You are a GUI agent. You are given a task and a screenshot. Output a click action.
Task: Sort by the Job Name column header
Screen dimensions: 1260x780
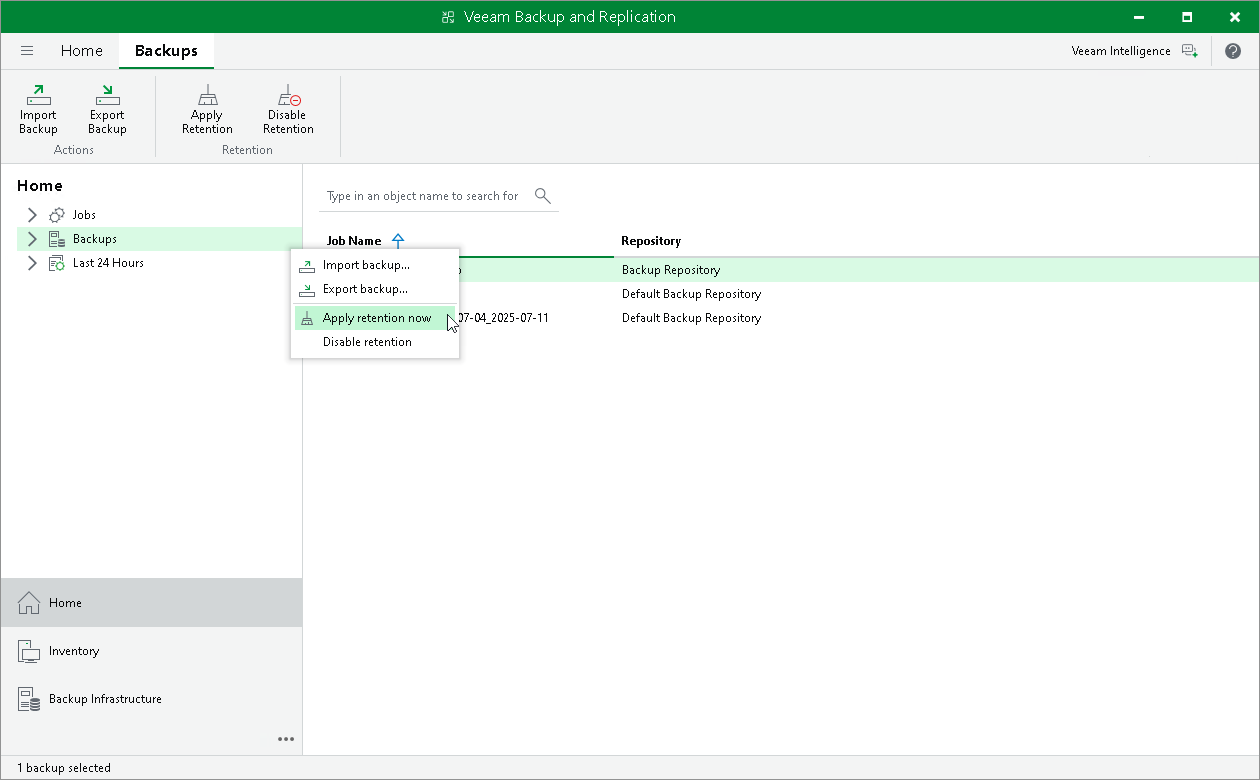tap(354, 241)
